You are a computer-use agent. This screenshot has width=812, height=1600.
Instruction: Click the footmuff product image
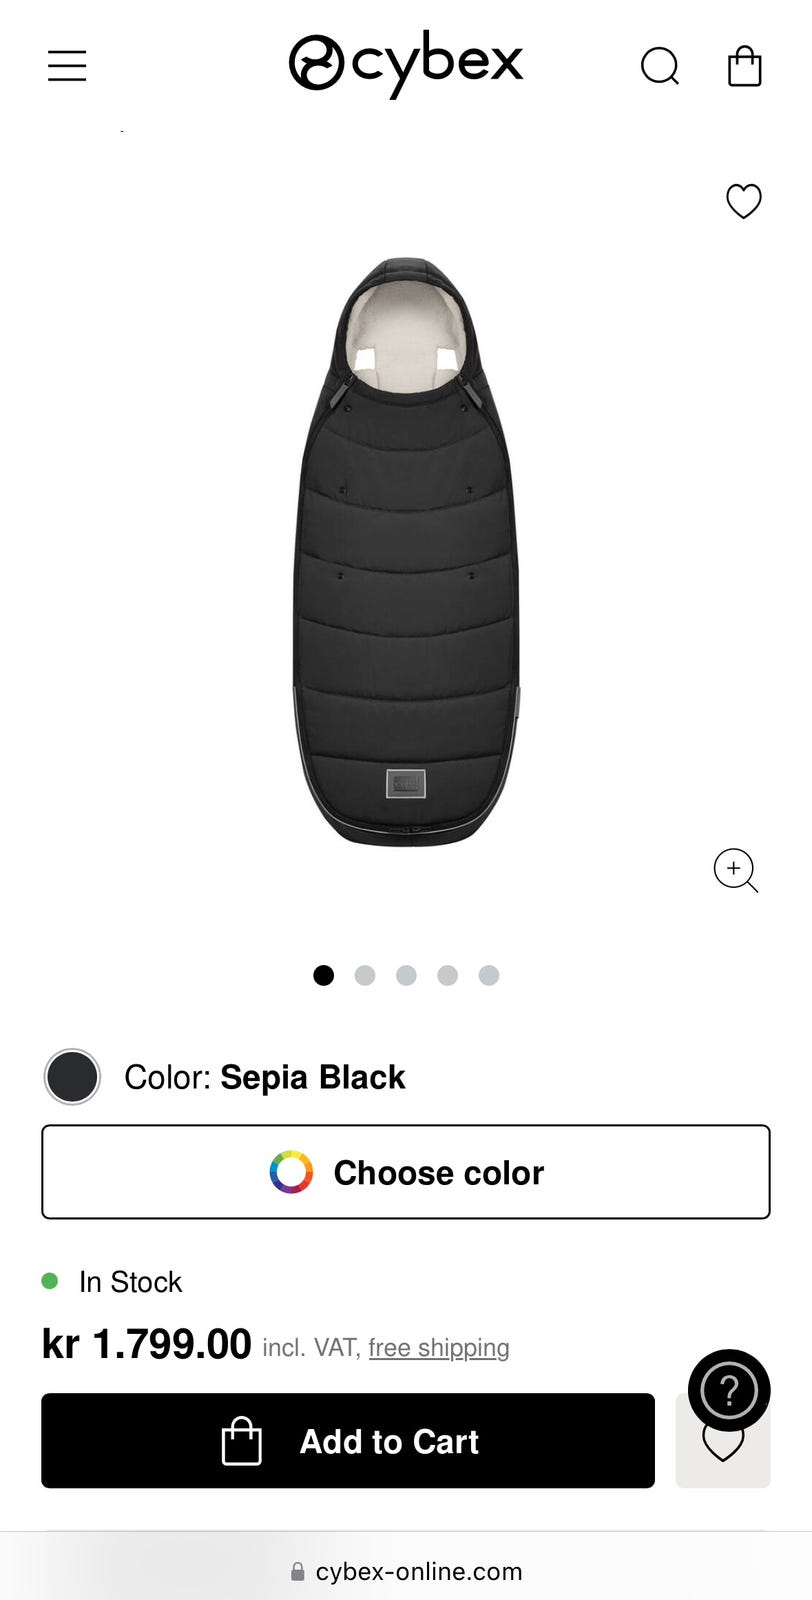(x=406, y=550)
